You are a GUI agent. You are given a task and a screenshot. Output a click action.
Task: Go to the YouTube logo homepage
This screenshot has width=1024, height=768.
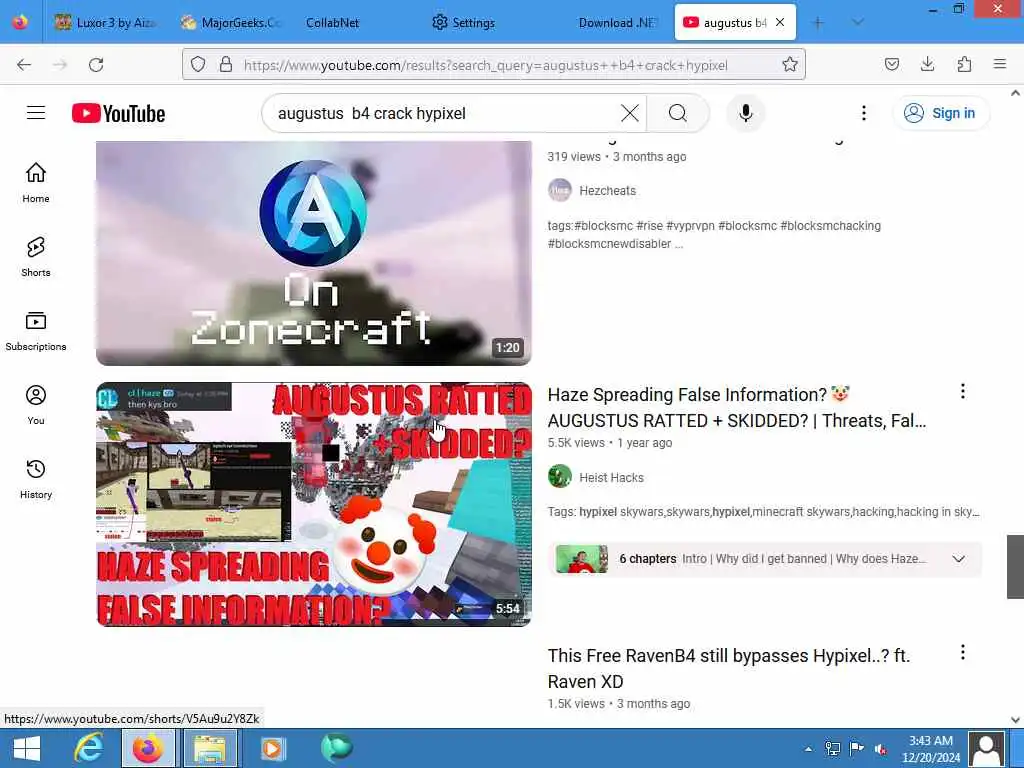pos(118,113)
